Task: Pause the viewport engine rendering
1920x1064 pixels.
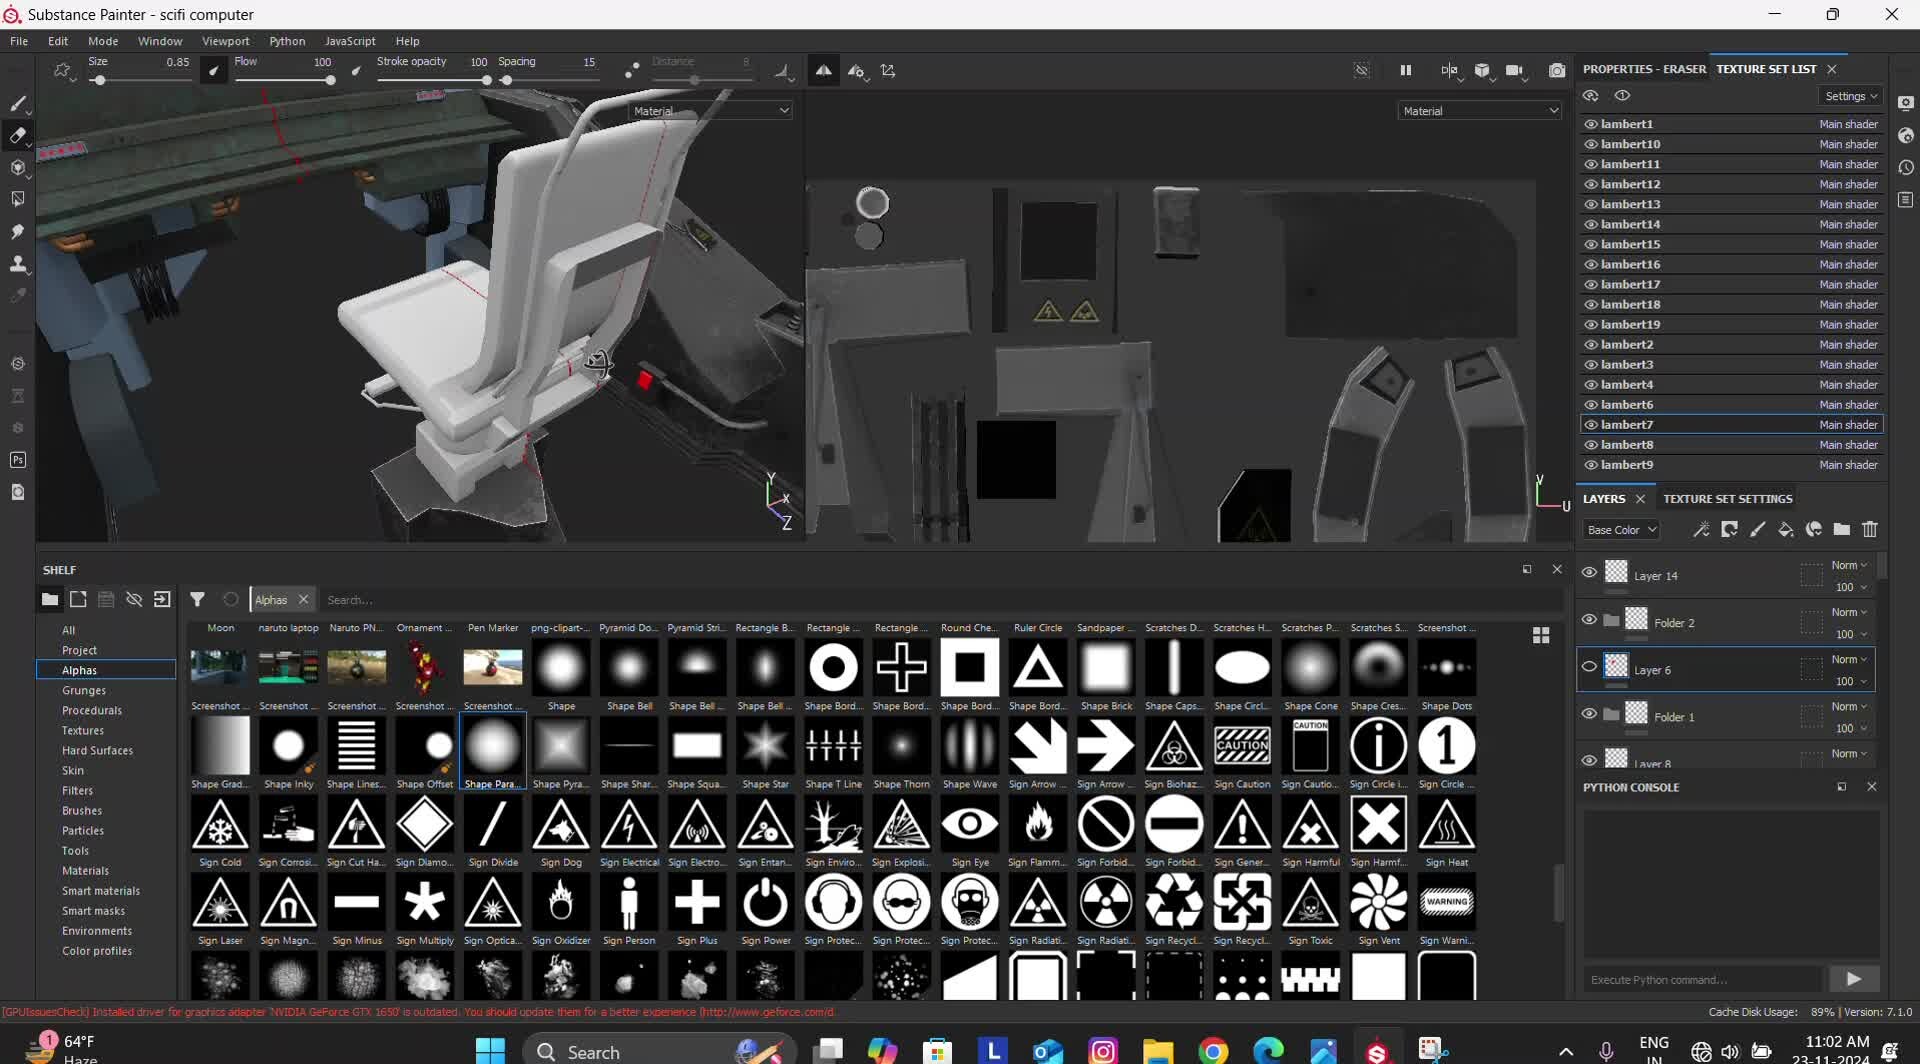Action: pos(1405,70)
